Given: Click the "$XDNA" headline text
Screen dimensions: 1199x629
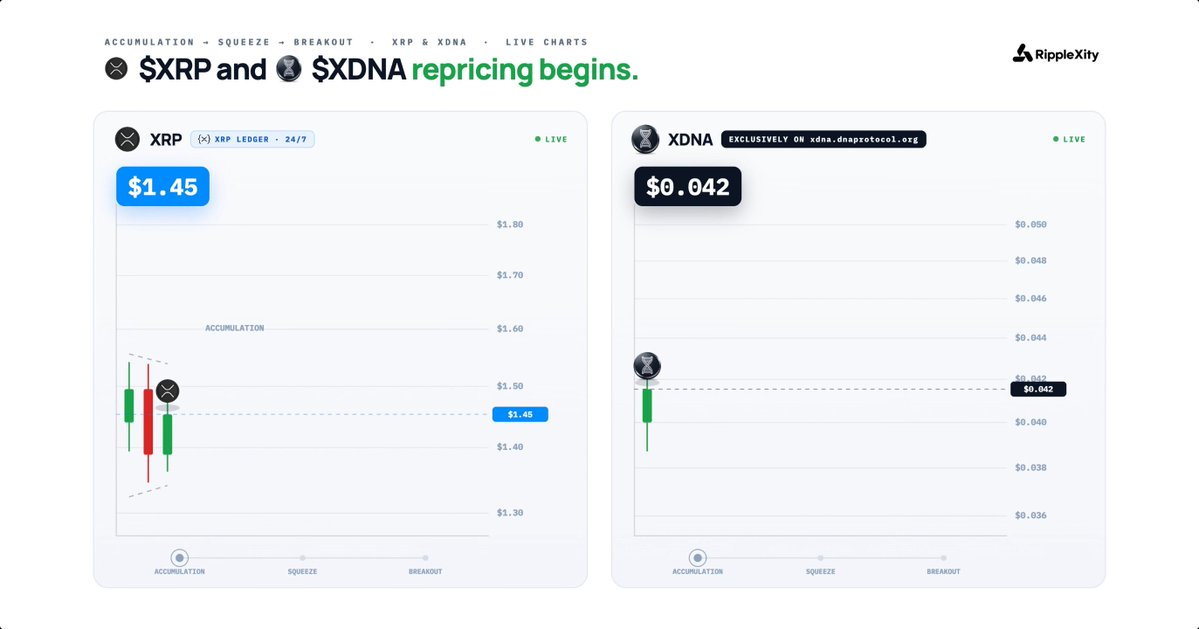Looking at the screenshot, I should [x=359, y=70].
